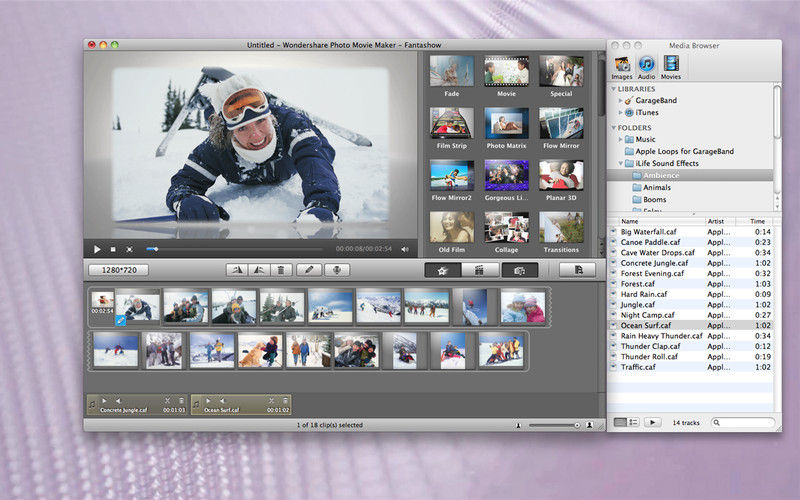
Task: Delete the Ocean Surf.caf audio clip
Action: click(x=286, y=401)
